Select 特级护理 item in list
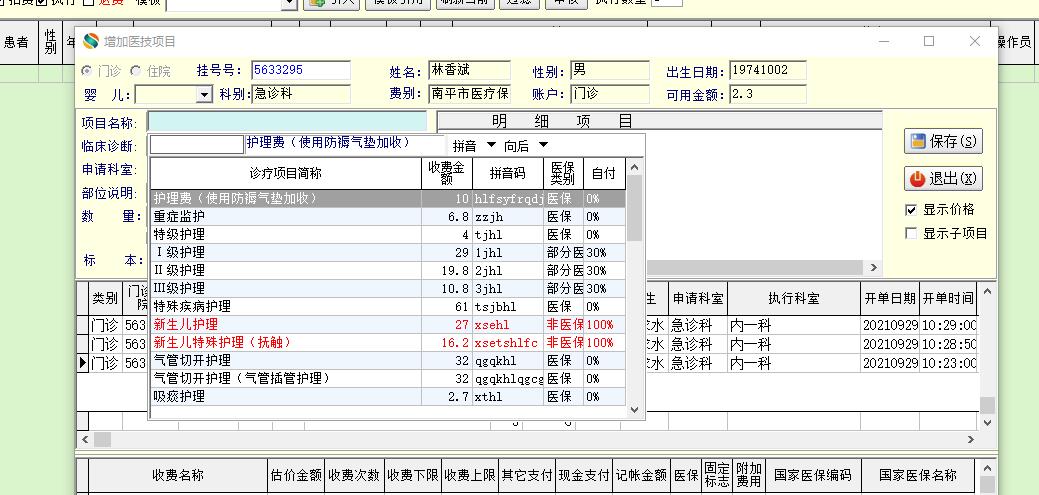Screen dimensions: 1039x495 388,235
